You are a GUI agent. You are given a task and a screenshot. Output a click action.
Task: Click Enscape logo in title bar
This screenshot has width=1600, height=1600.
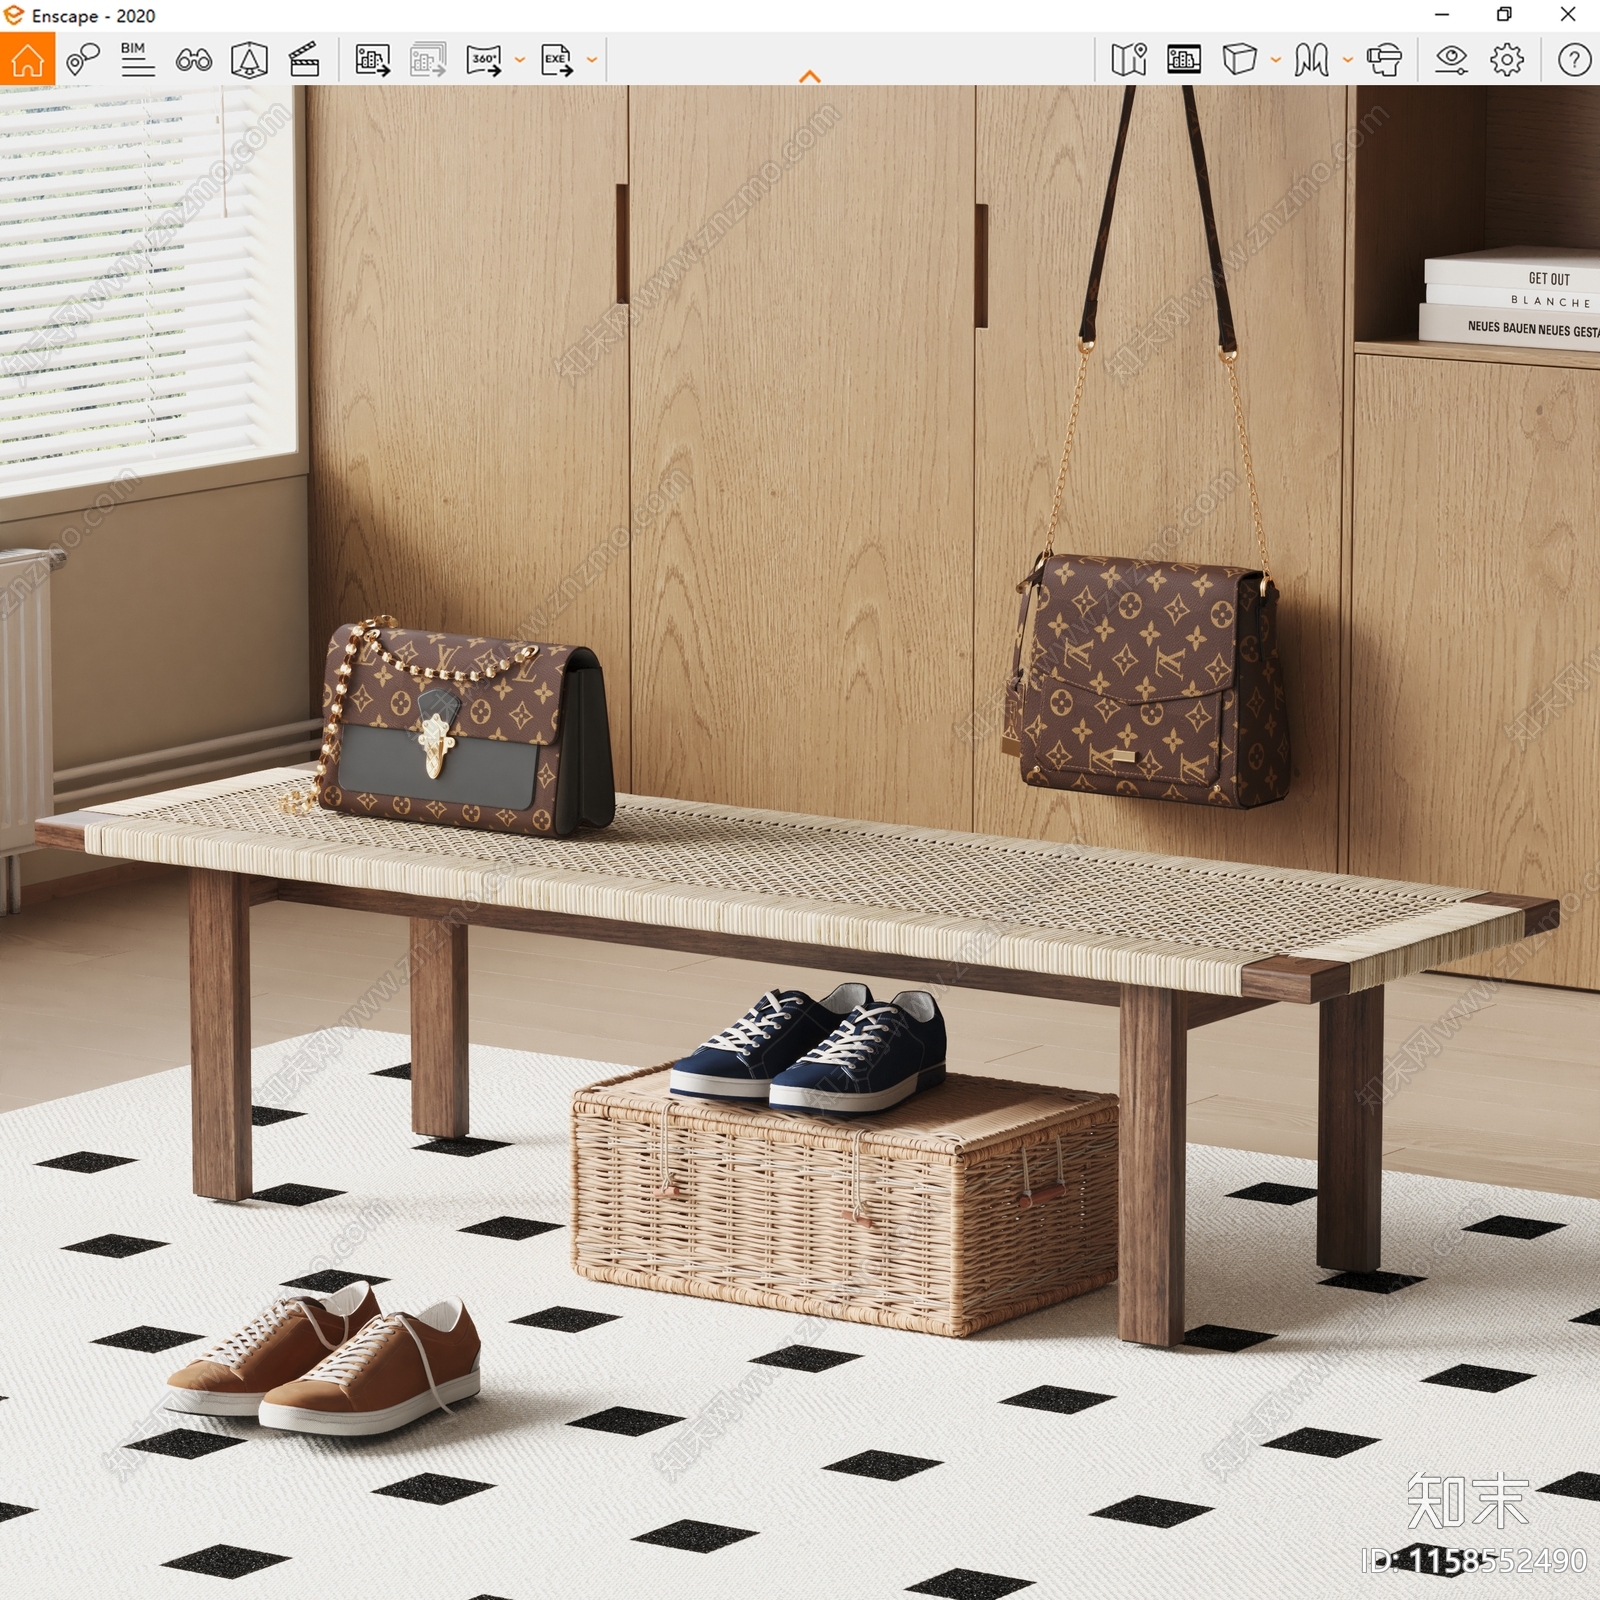(14, 15)
